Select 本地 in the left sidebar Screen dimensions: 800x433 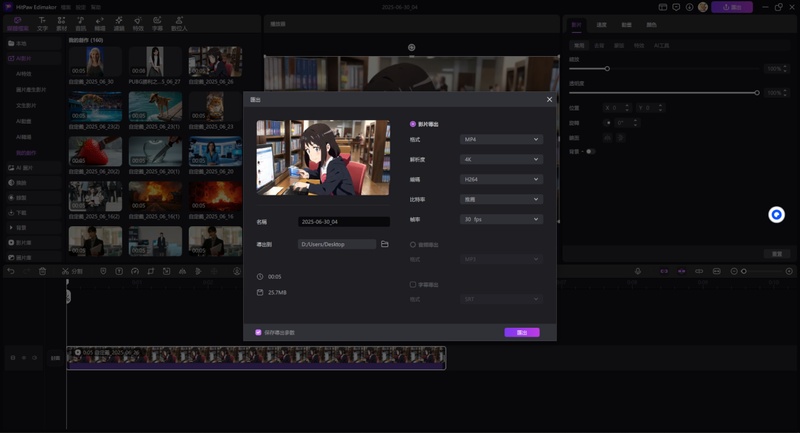click(21, 44)
